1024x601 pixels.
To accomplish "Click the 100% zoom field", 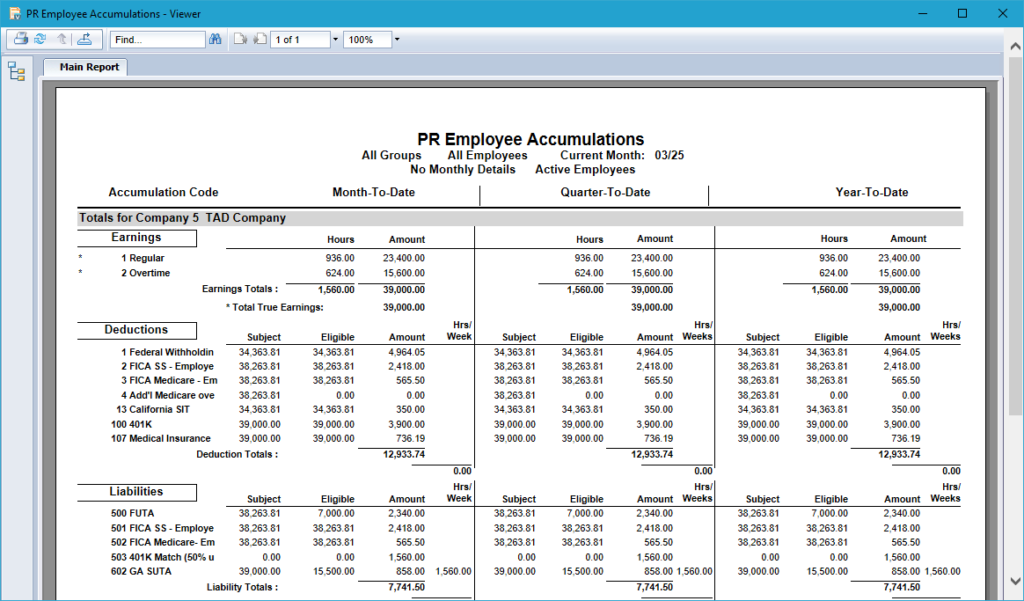I will coord(368,40).
